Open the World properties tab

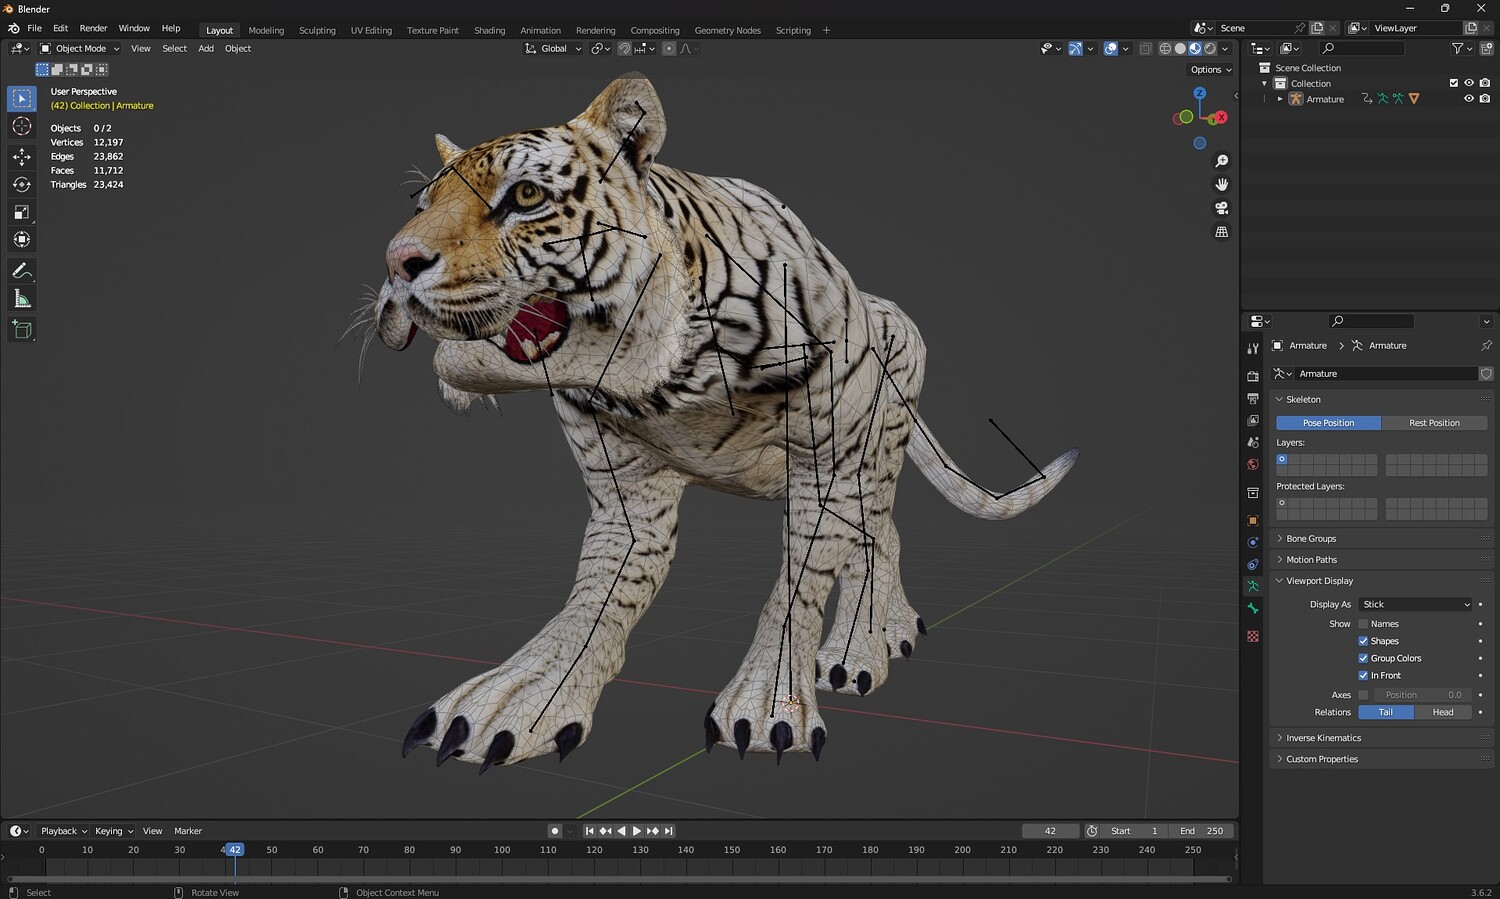(x=1253, y=465)
